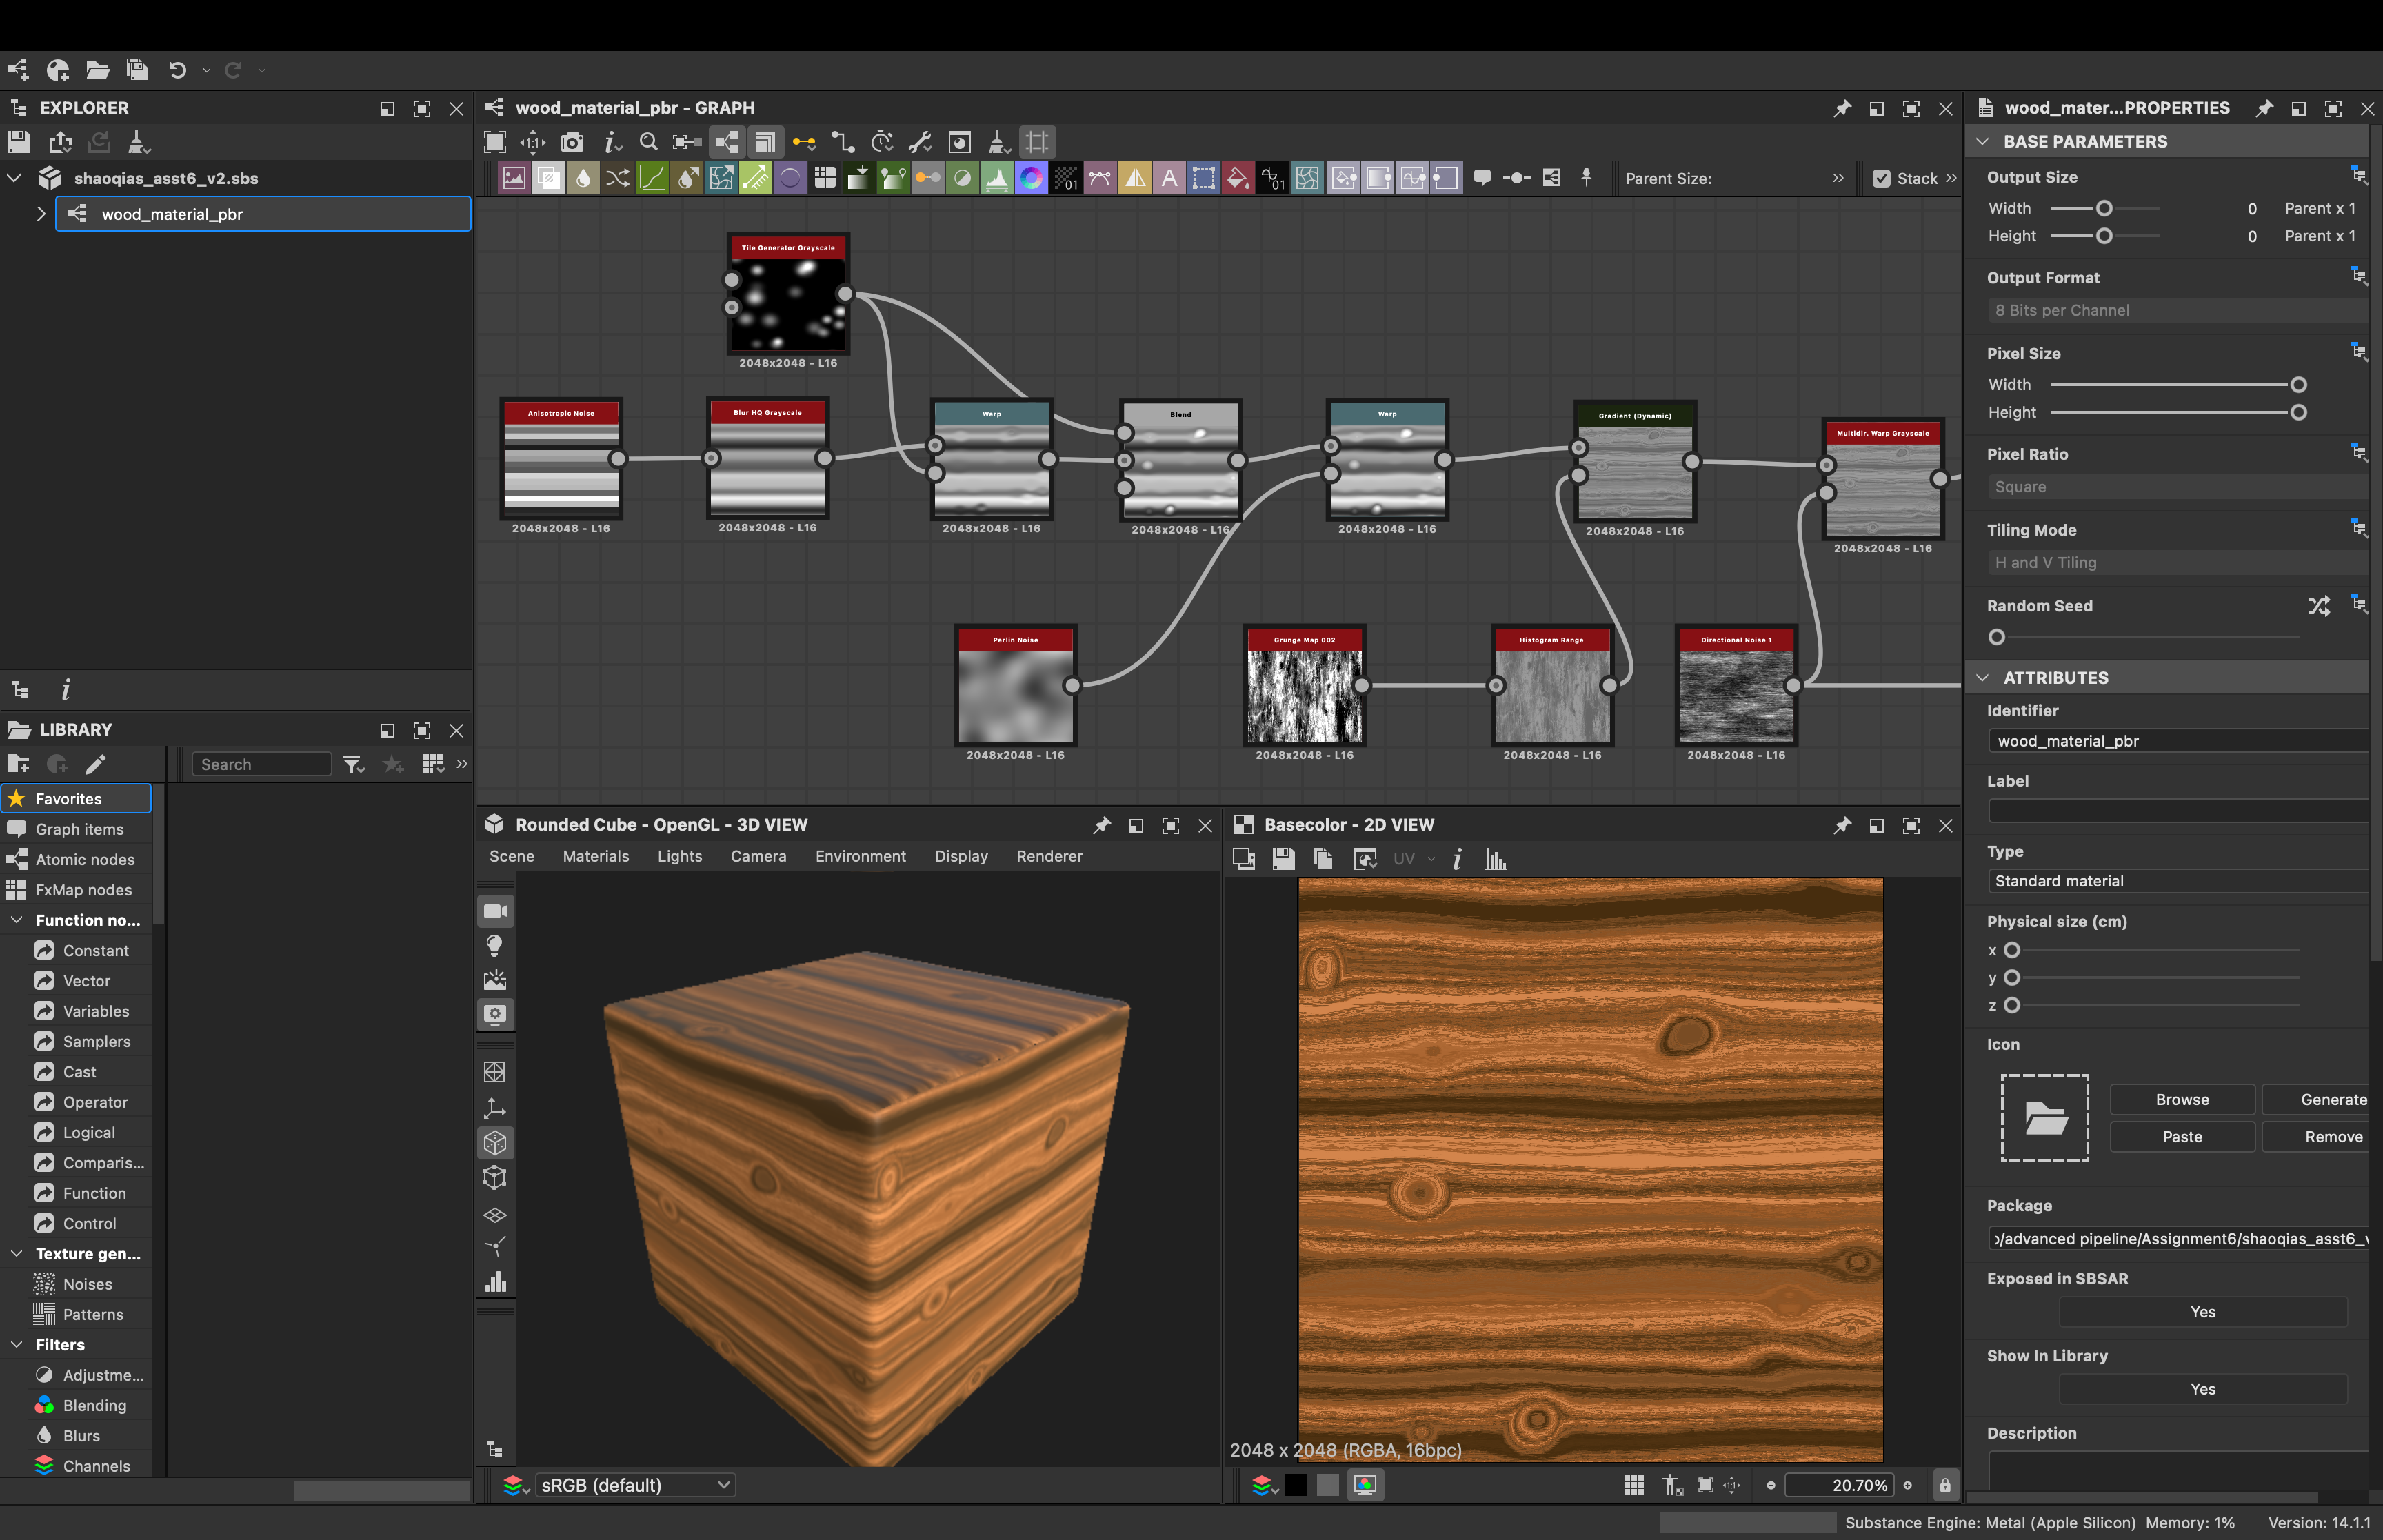Add a Text atomic node
Image resolution: width=2383 pixels, height=1540 pixels.
pyautogui.click(x=1169, y=178)
